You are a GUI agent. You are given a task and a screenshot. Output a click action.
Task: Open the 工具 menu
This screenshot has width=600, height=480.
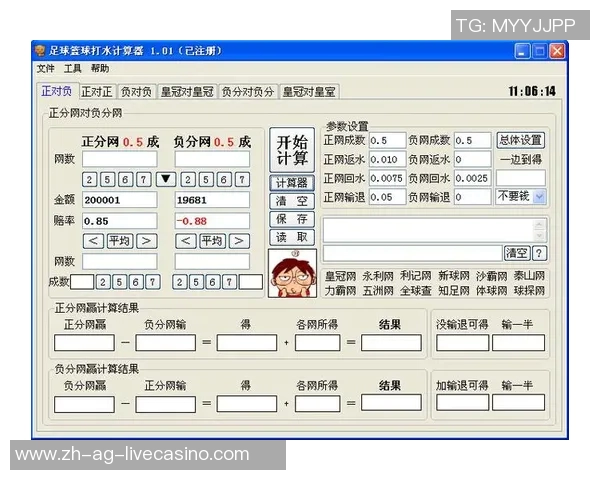(72, 69)
